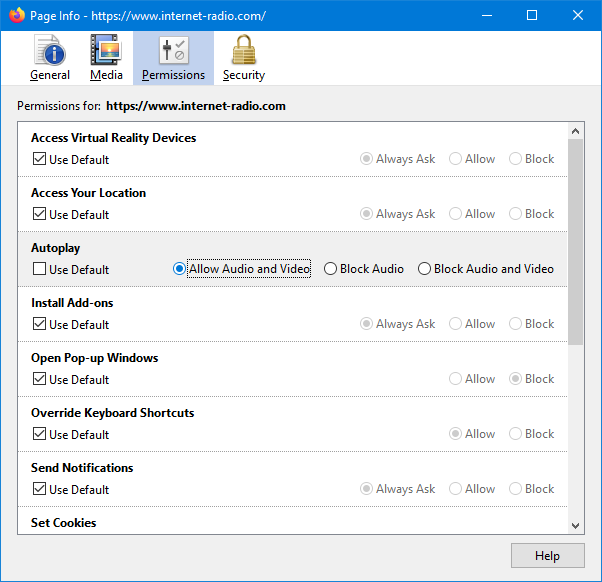Uncheck Use Default for Virtual Reality Devices
Screen dimensions: 602x582
40,159
